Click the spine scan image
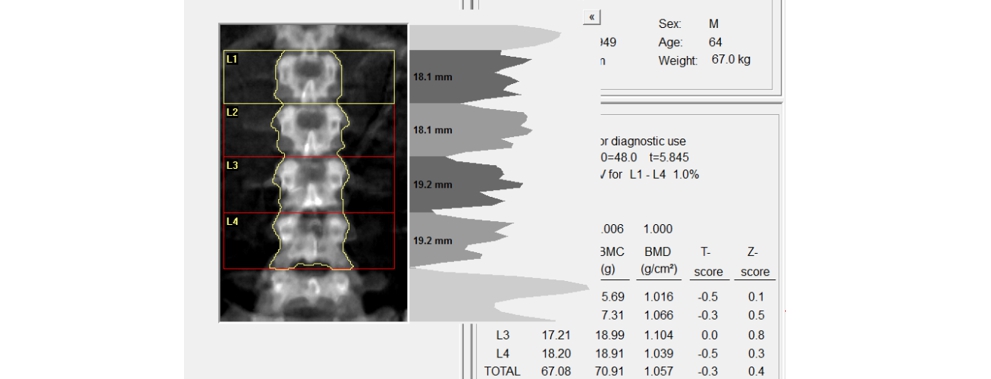Viewport: 991px width, 379px height. 313,172
